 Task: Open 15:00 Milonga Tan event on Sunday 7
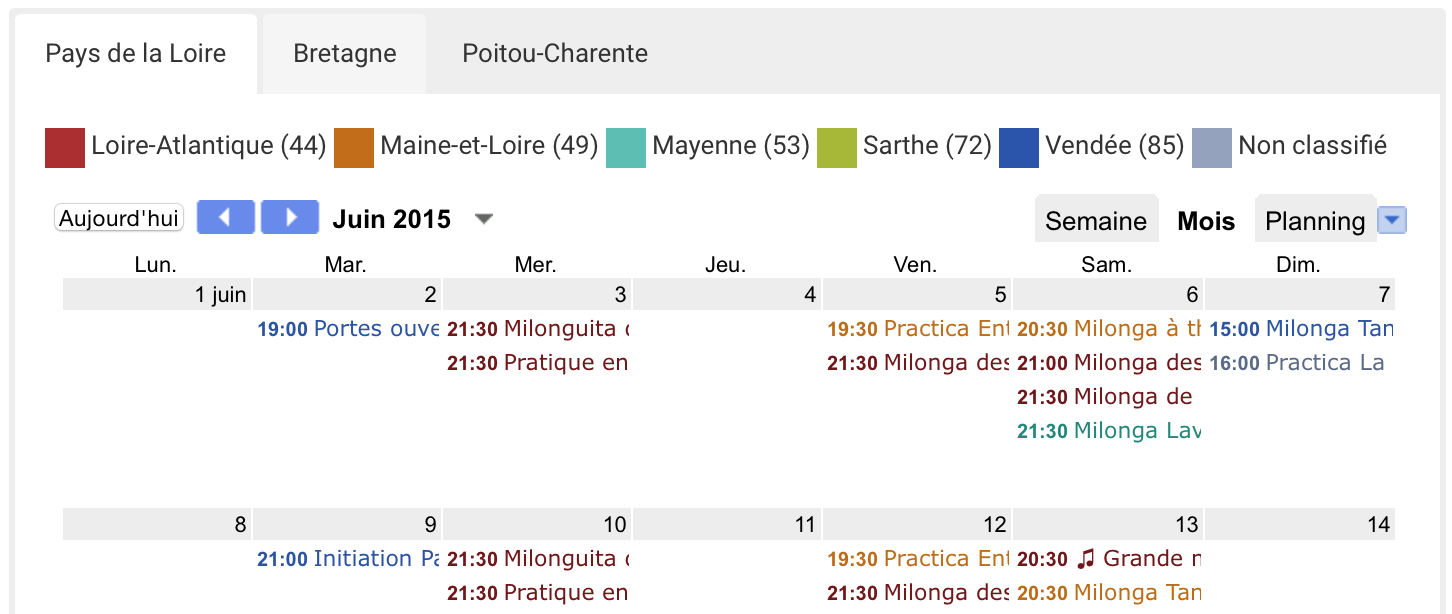(x=1300, y=329)
